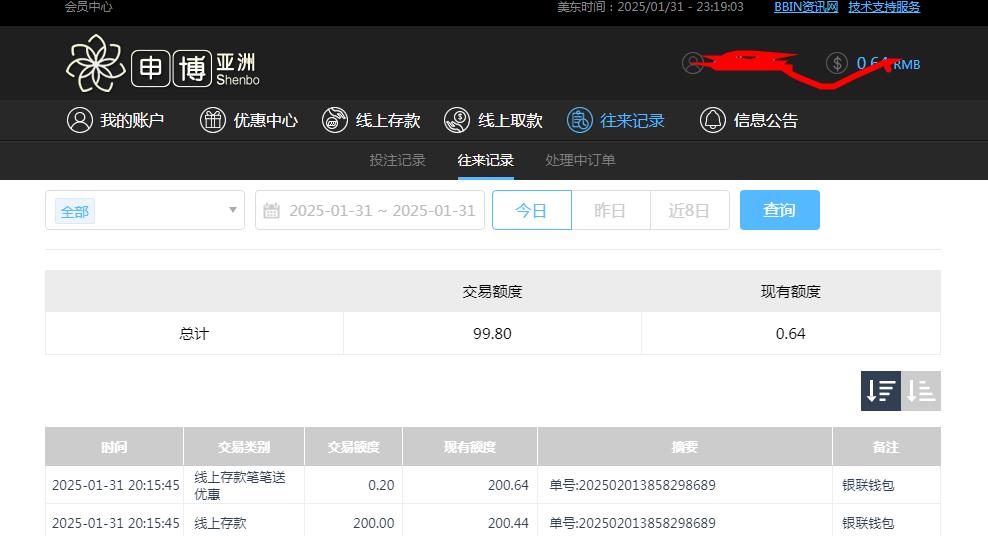Open the 线上取款 menu item
Image resolution: width=988 pixels, height=536 pixels.
click(x=493, y=120)
